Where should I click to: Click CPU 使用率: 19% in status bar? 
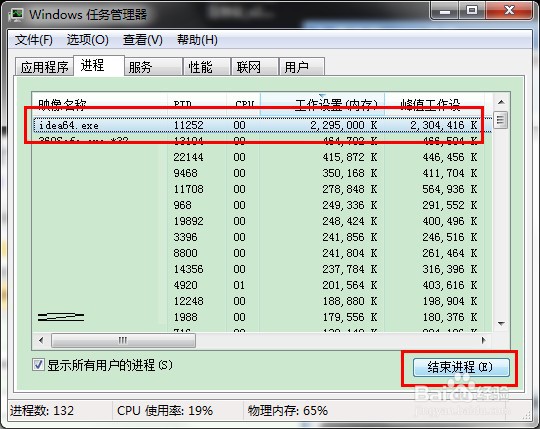point(165,410)
